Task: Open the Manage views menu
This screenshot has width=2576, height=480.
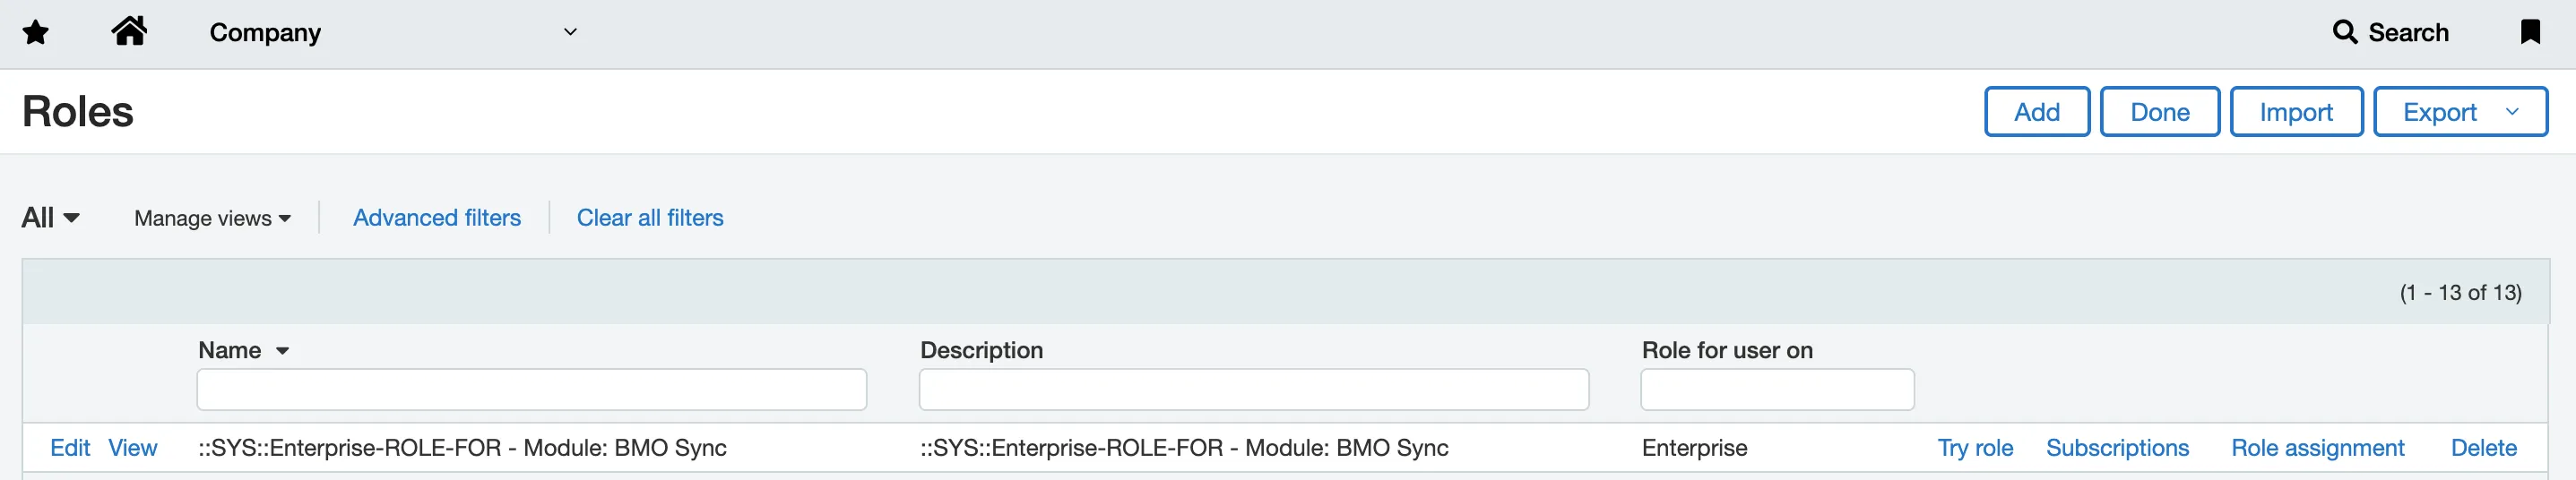Action: click(212, 218)
